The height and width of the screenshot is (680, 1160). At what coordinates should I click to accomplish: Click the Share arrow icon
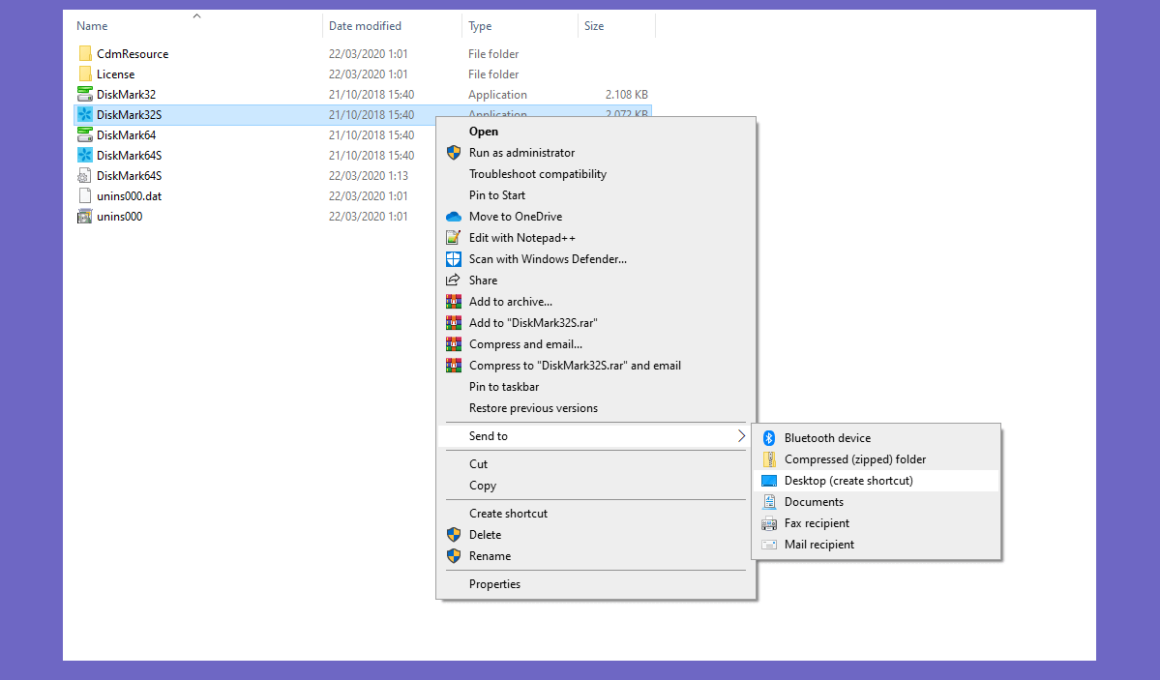453,280
